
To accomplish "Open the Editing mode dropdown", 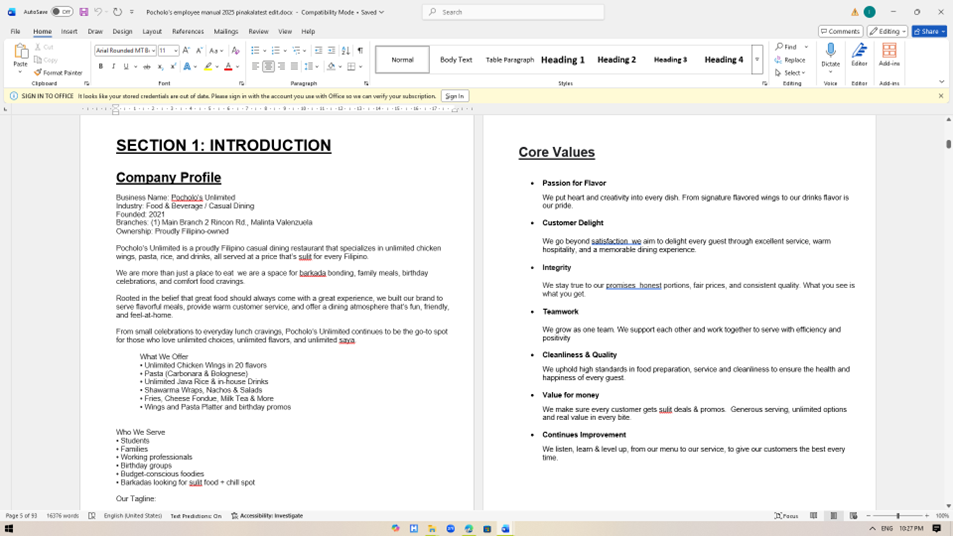I will [x=887, y=32].
